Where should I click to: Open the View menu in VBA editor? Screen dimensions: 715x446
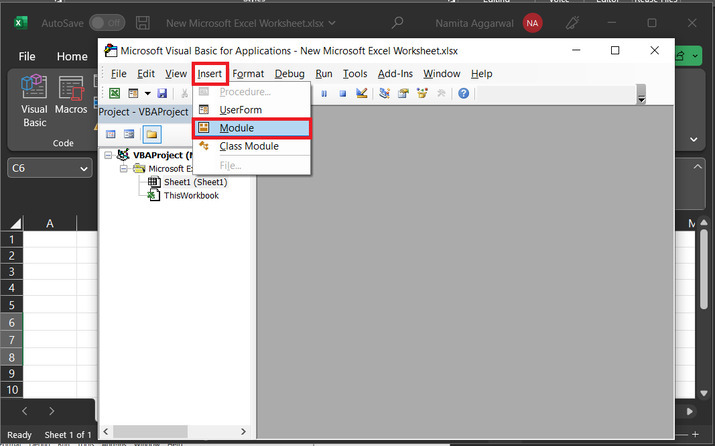click(x=176, y=74)
